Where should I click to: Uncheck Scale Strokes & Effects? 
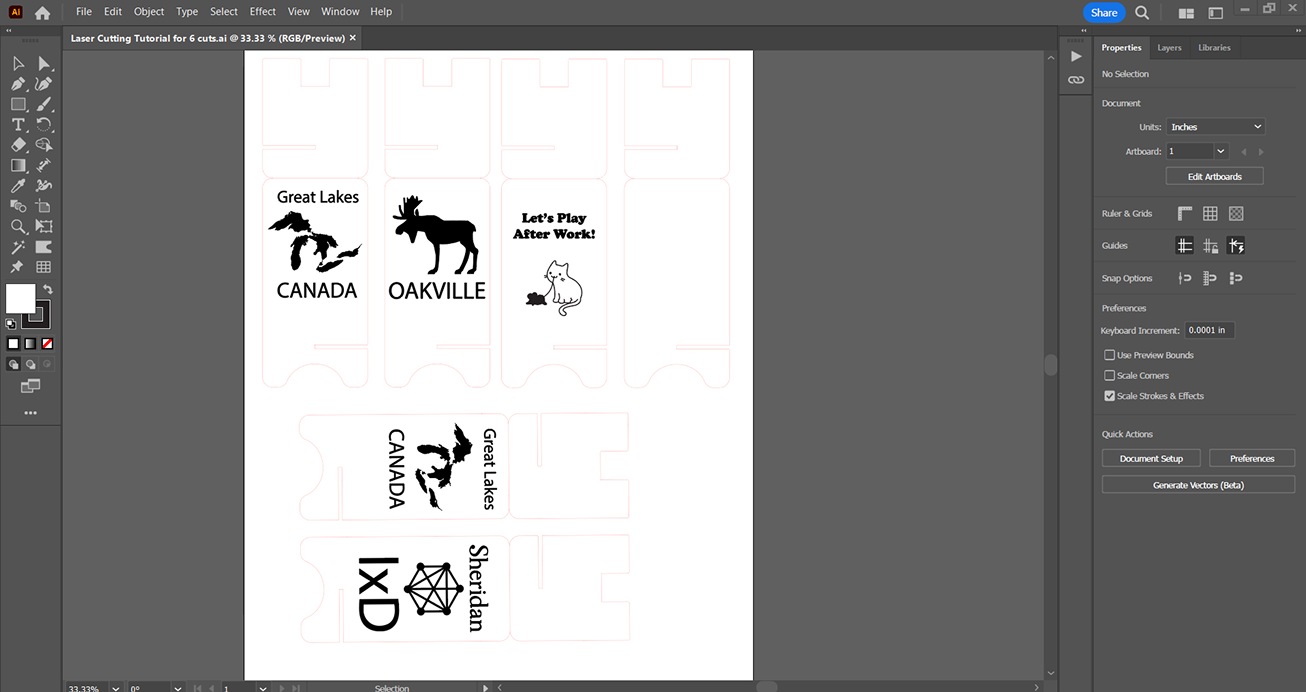(1109, 396)
